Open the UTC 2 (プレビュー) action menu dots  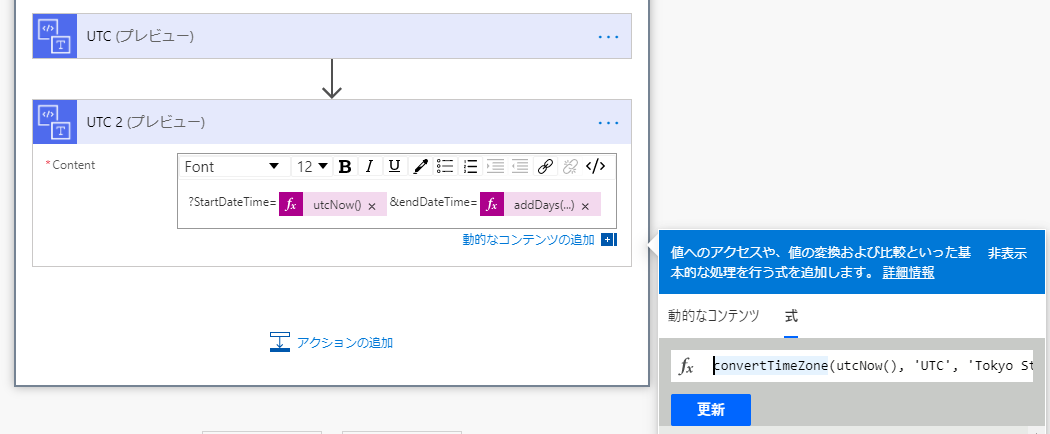click(x=608, y=123)
